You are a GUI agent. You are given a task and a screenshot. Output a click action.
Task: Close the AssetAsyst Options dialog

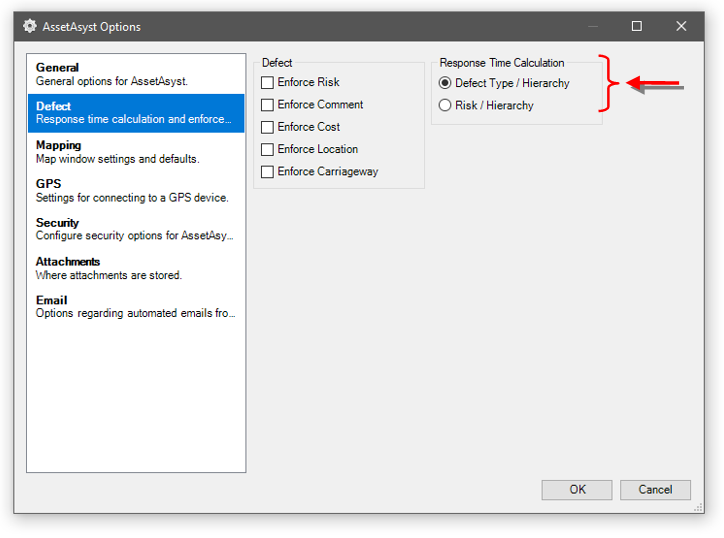(x=681, y=27)
